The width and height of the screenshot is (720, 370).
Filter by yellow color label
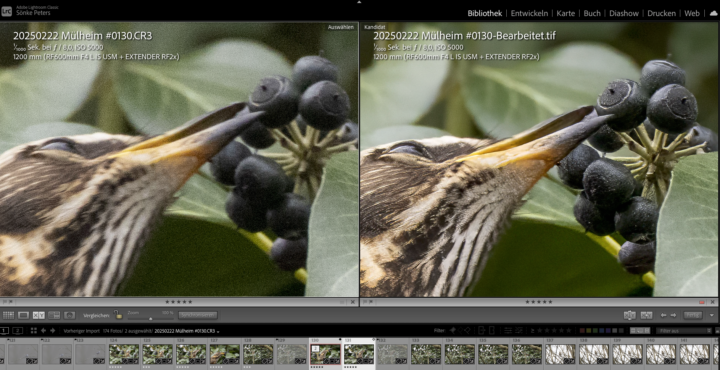[589, 331]
